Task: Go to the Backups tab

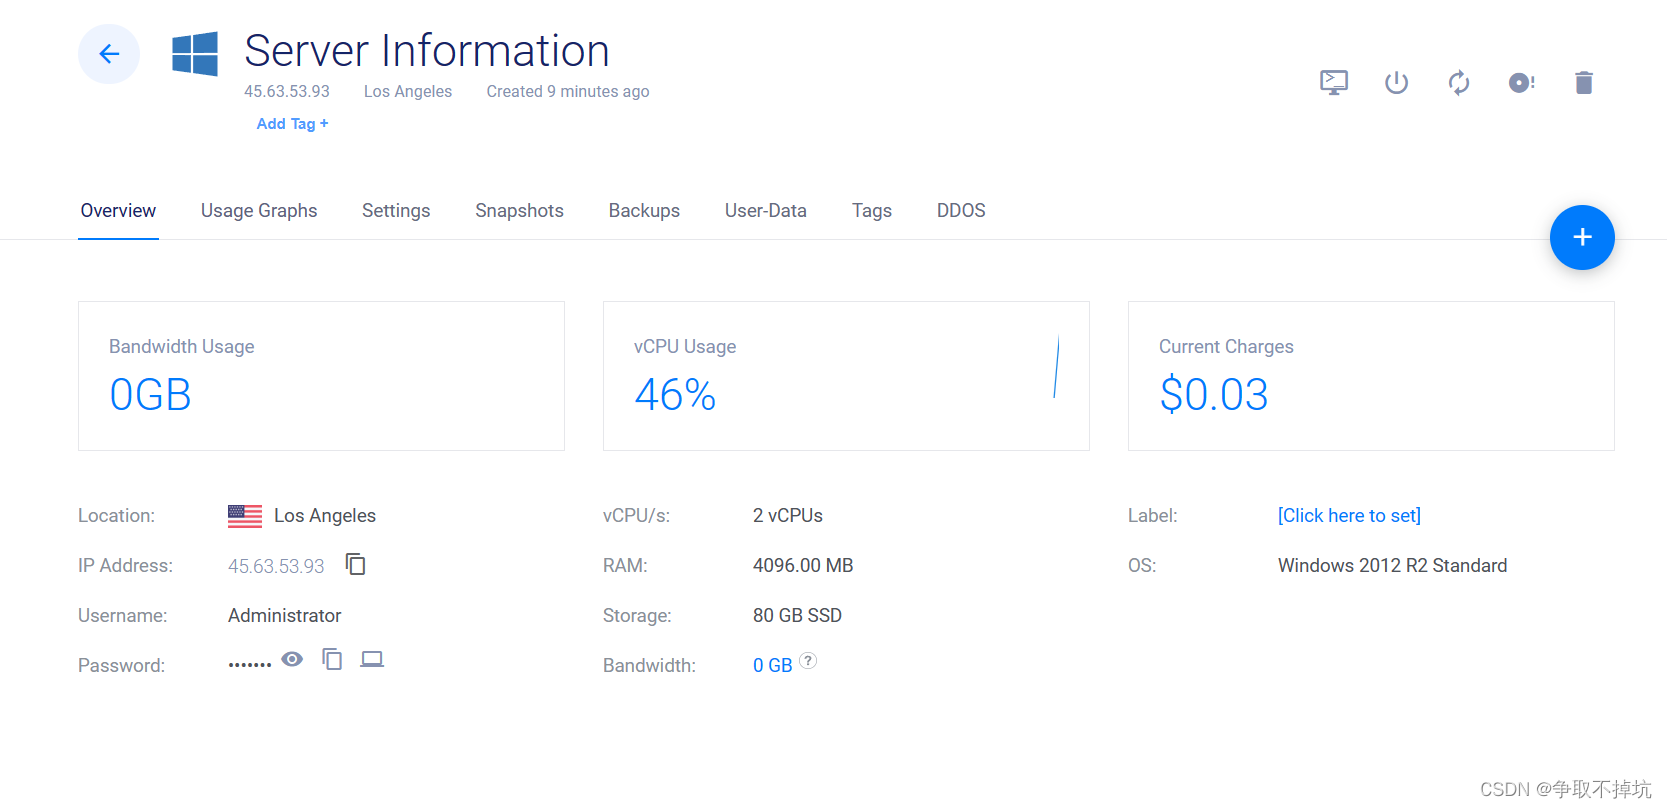Action: [x=644, y=211]
